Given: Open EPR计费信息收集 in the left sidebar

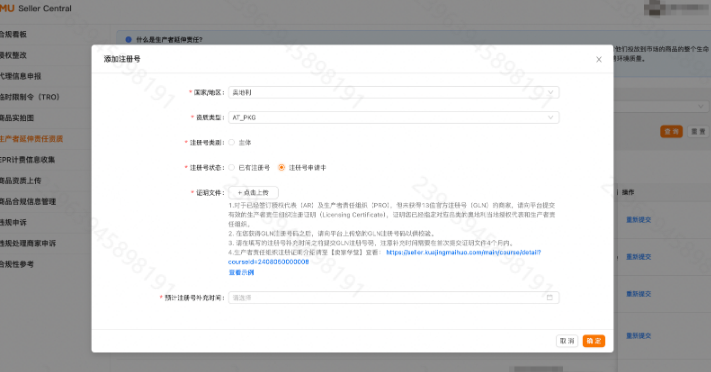Looking at the screenshot, I should [x=27, y=159].
